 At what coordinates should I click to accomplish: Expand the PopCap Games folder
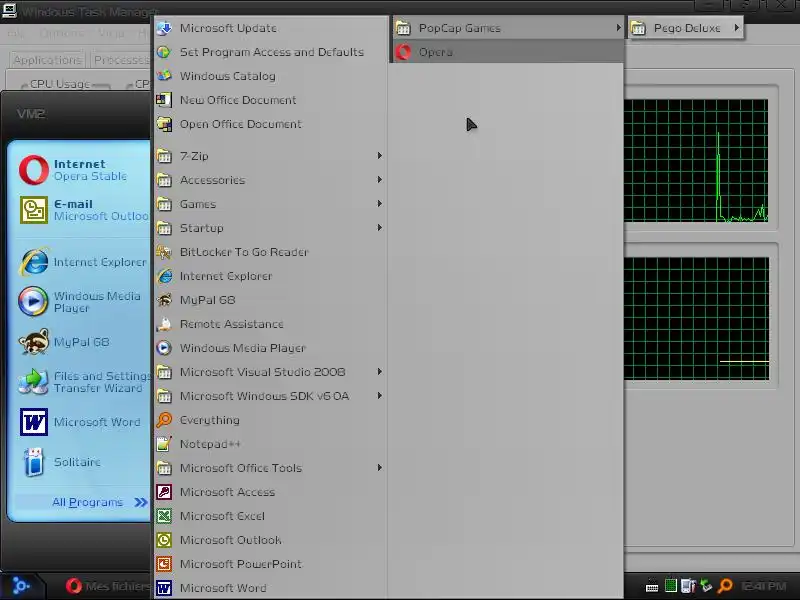[x=508, y=28]
